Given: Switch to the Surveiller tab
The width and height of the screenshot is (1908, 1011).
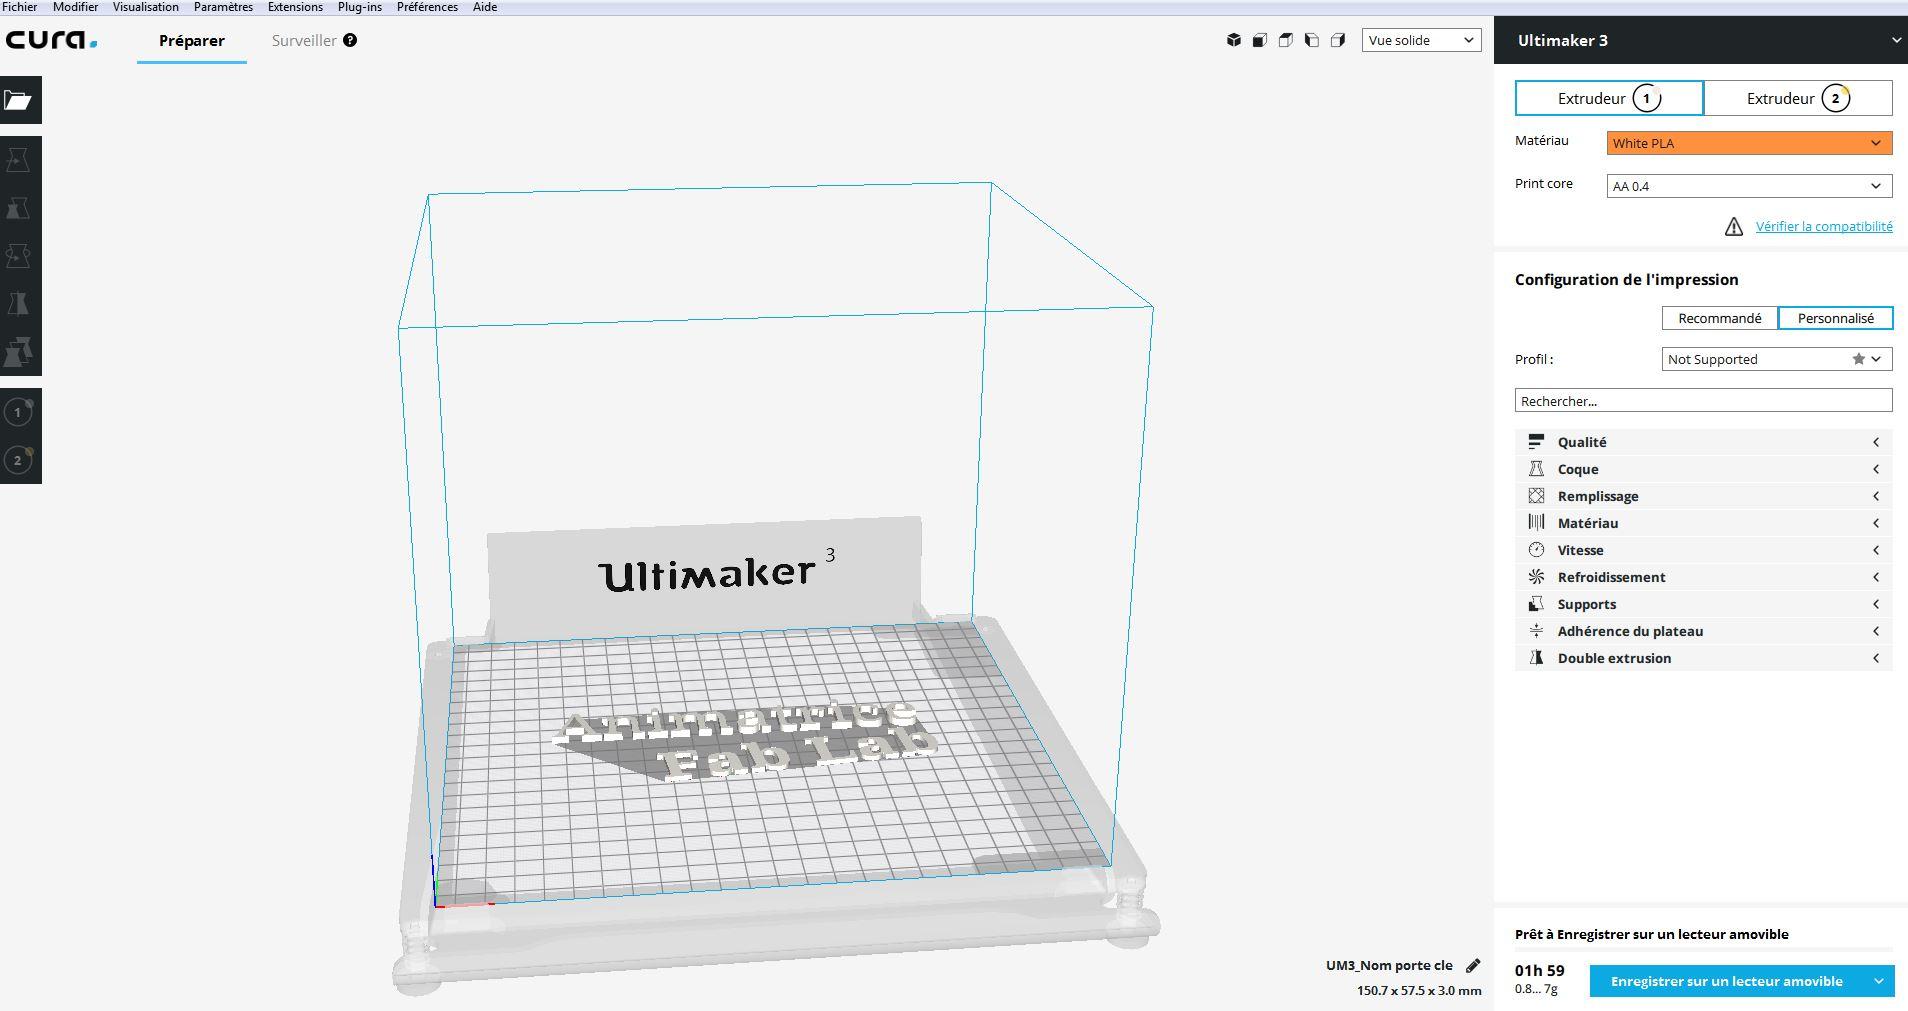Looking at the screenshot, I should pyautogui.click(x=304, y=41).
